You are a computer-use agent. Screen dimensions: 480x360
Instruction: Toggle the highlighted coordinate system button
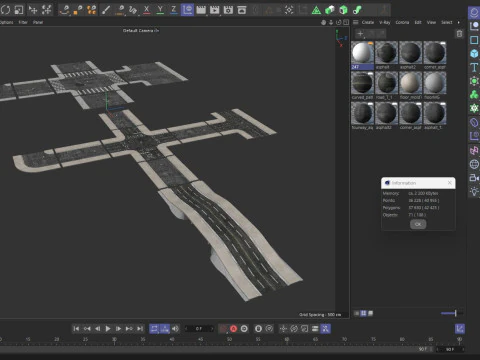click(x=187, y=10)
